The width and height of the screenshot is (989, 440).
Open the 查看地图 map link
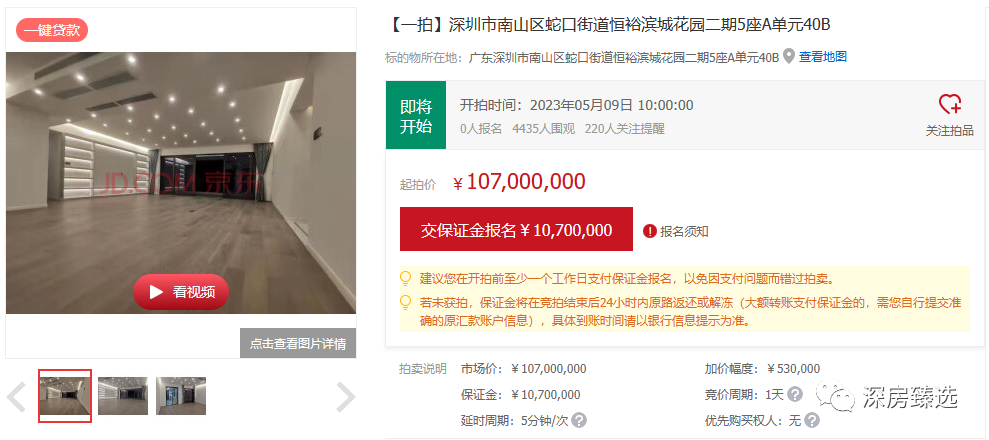click(x=822, y=57)
